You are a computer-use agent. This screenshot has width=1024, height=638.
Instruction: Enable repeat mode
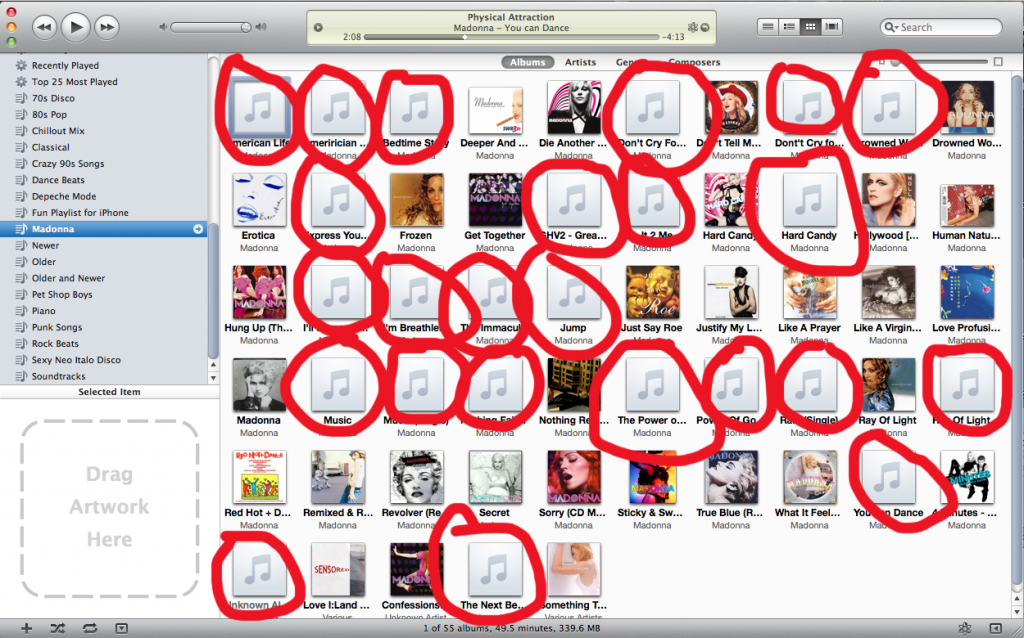coord(91,628)
